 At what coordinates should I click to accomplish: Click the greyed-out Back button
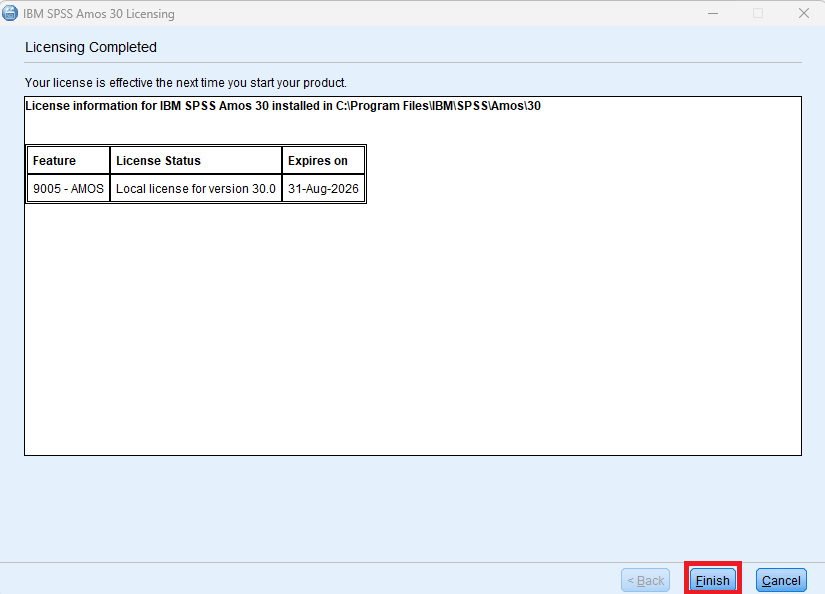click(645, 580)
